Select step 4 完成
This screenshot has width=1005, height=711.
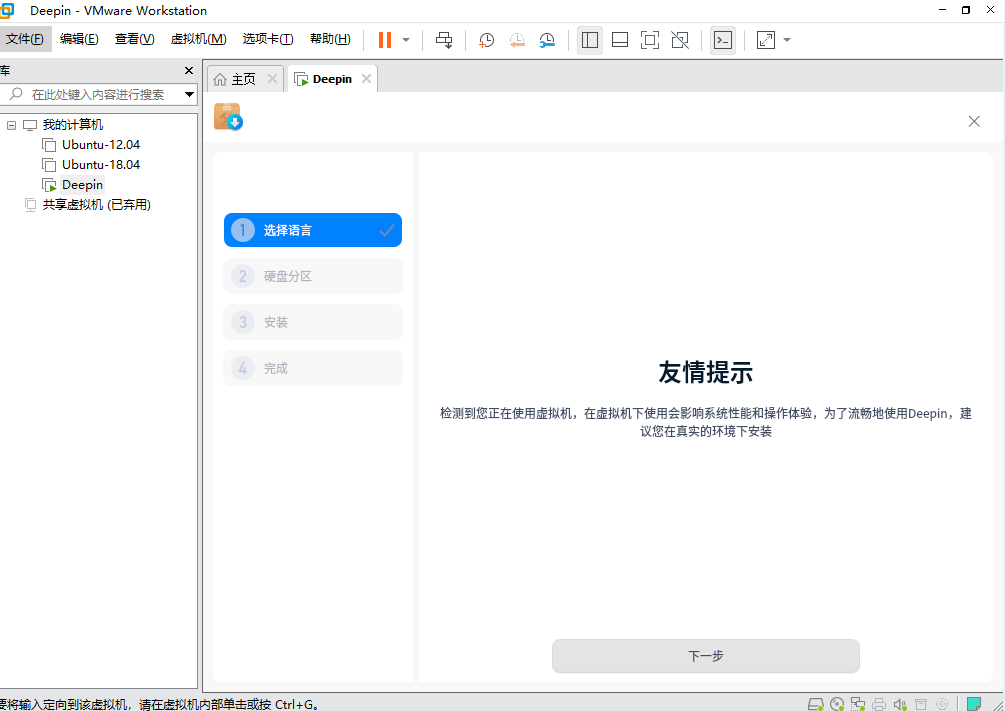(x=313, y=368)
